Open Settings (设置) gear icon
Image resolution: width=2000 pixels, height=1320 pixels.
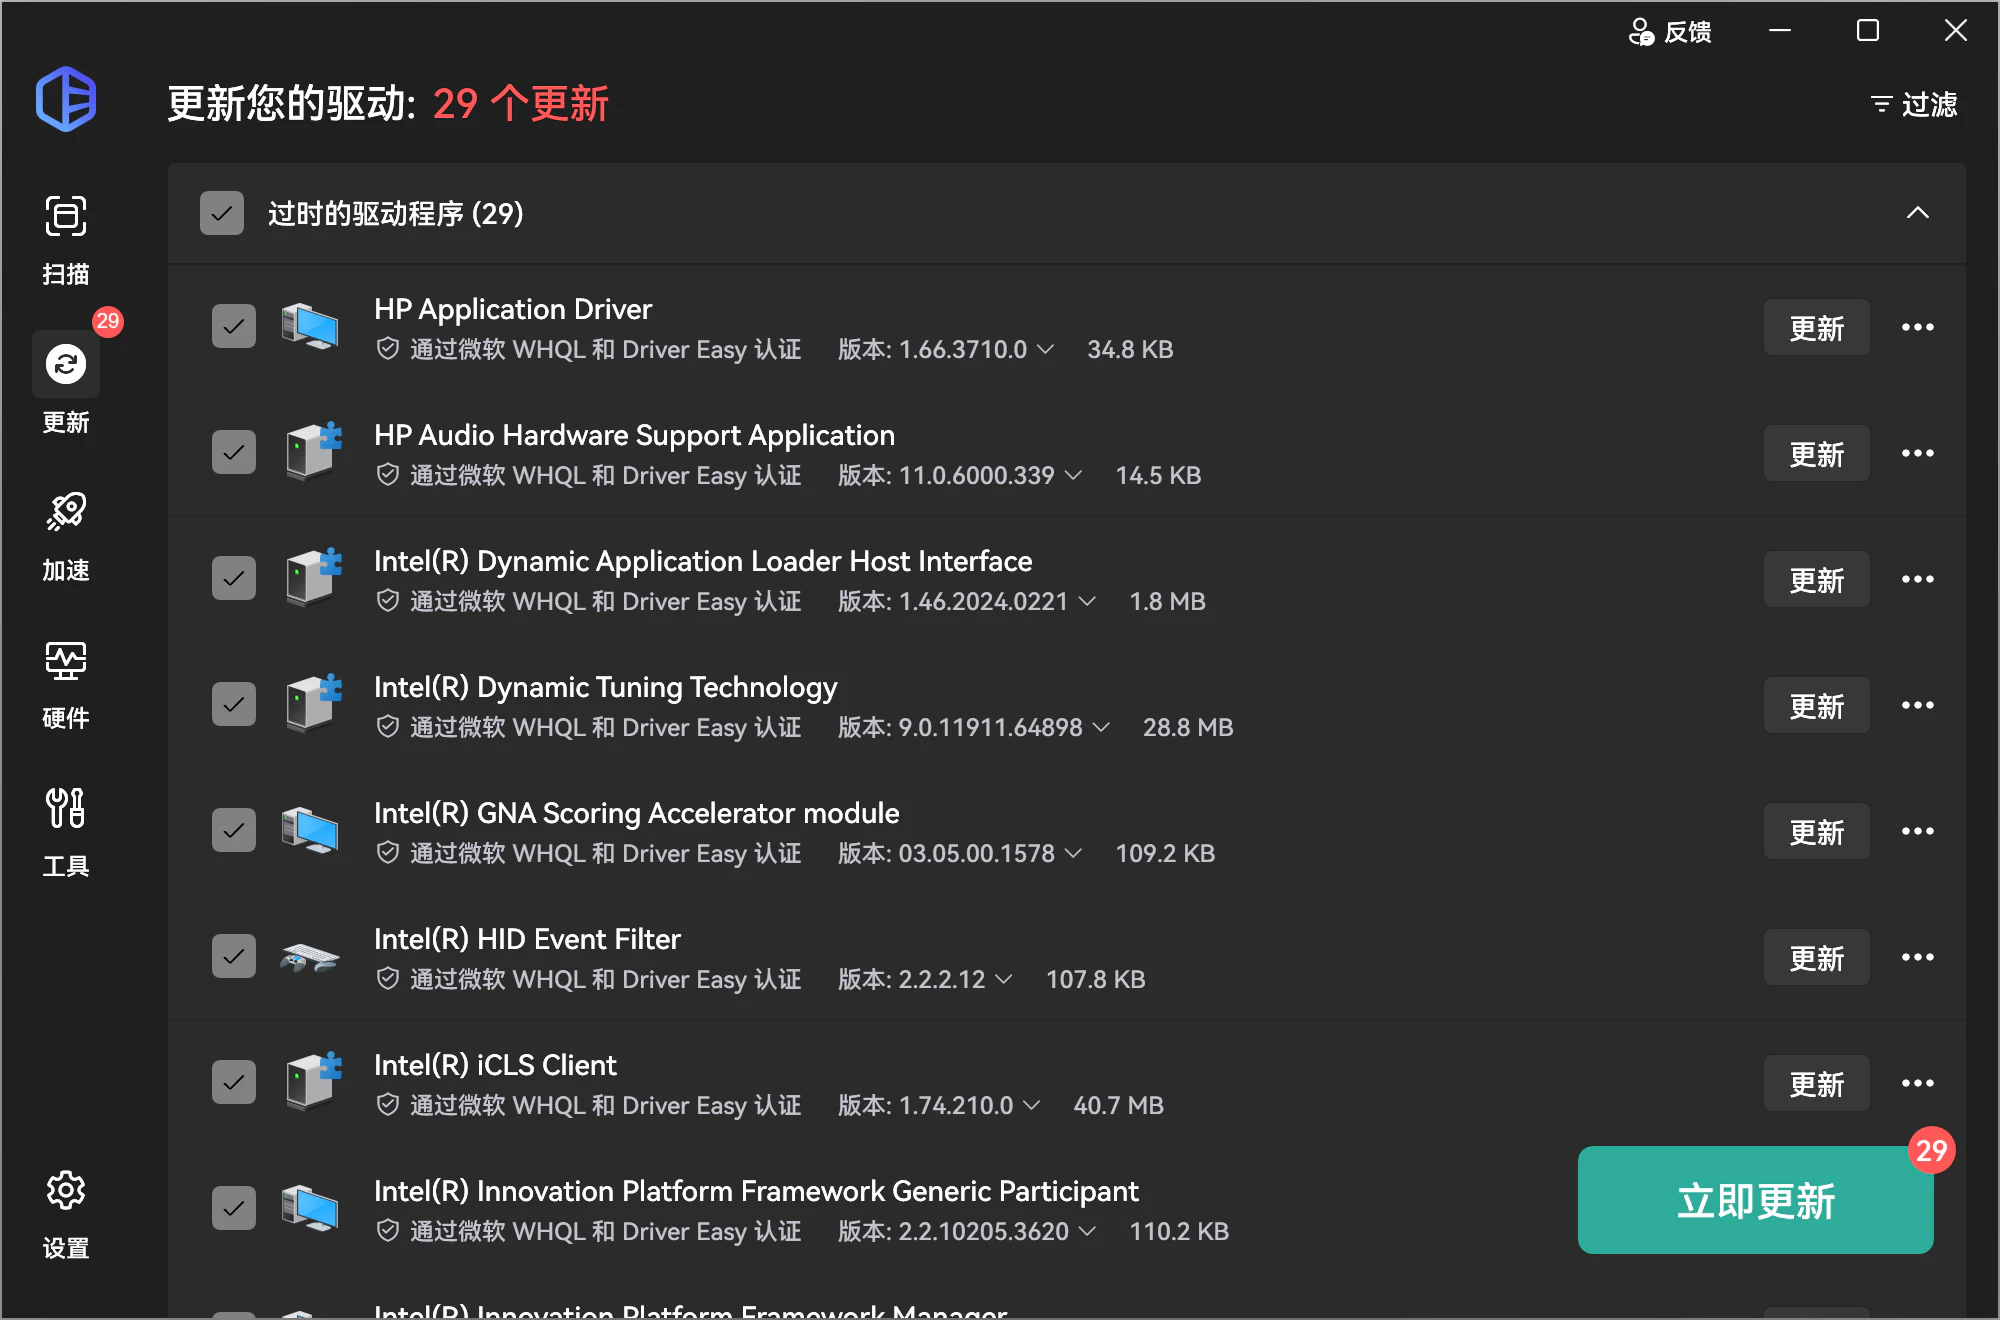(x=66, y=1190)
